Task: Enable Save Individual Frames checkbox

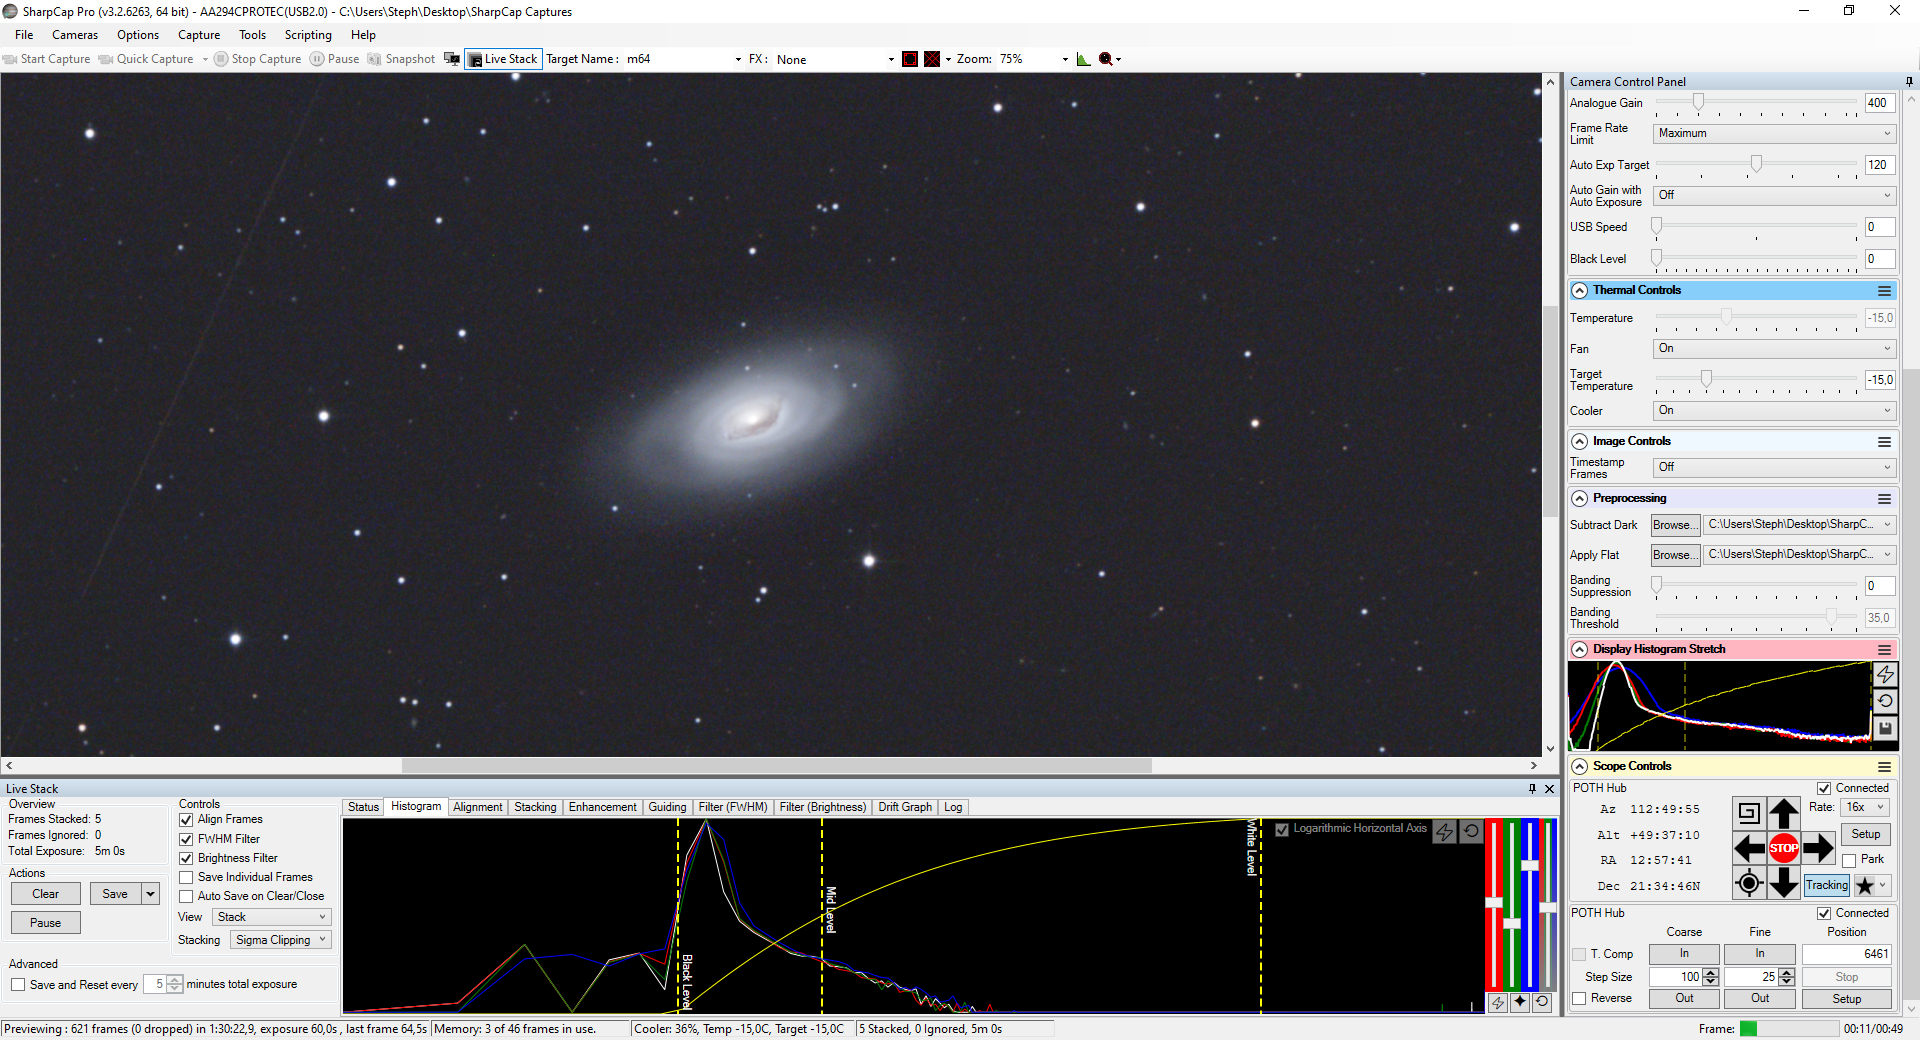Action: pos(186,878)
